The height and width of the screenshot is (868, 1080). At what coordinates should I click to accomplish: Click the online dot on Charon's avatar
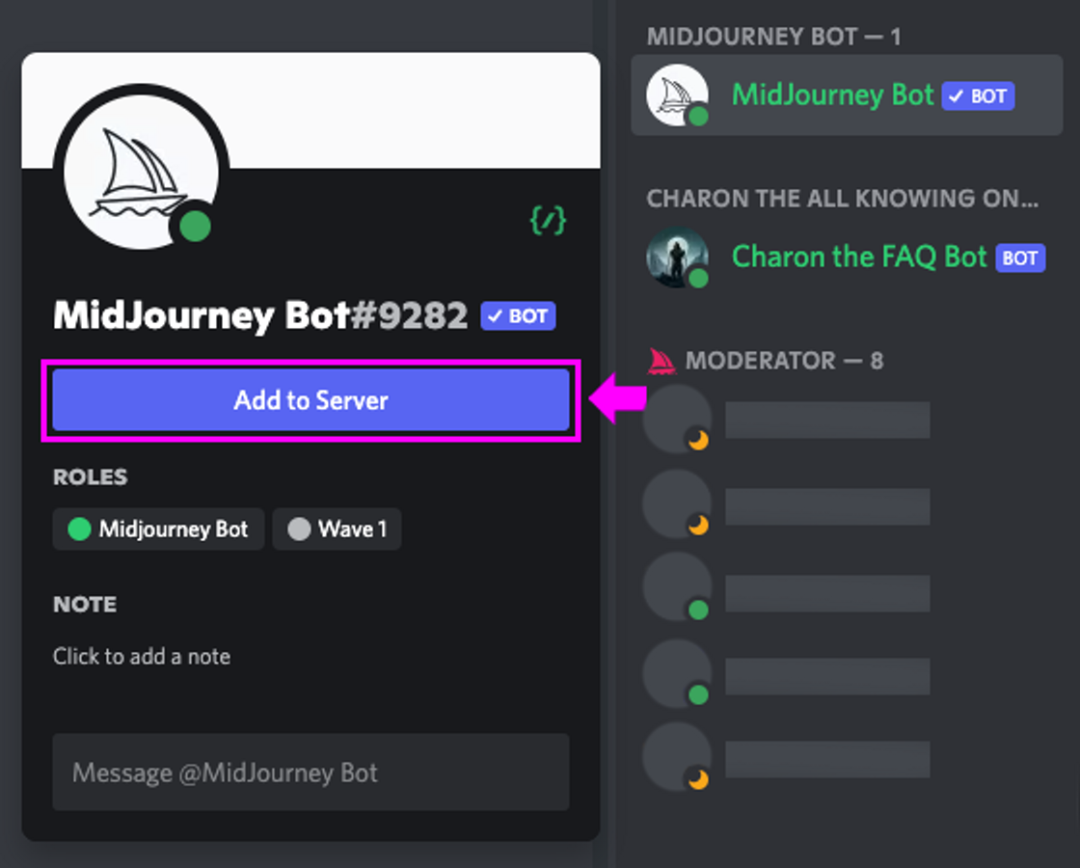tap(697, 277)
